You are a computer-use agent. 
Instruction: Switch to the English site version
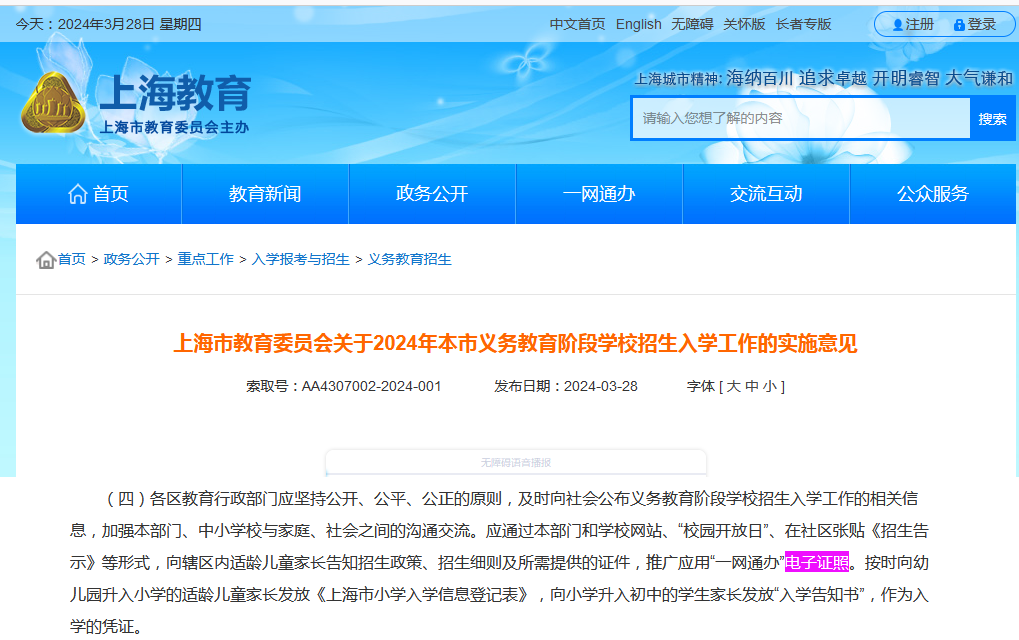coord(639,24)
